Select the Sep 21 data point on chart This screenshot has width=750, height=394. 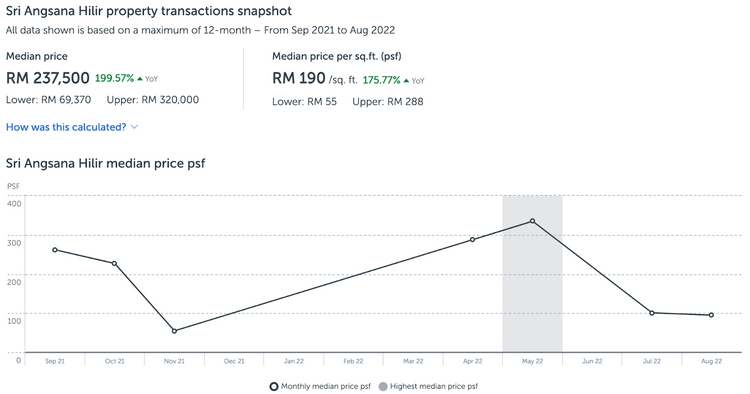[x=55, y=250]
